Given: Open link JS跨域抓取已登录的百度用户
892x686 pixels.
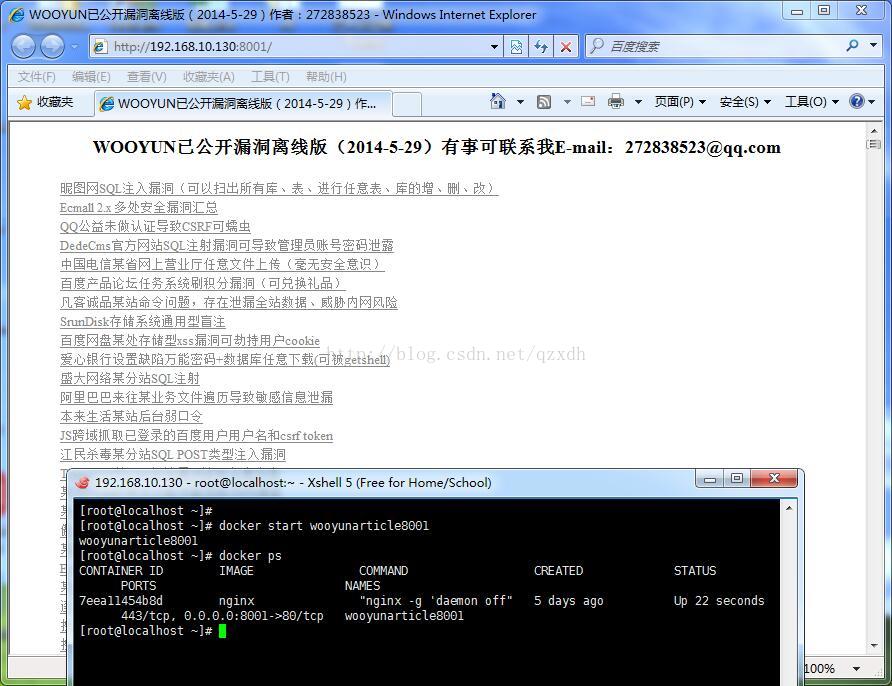Looking at the screenshot, I should pos(196,435).
